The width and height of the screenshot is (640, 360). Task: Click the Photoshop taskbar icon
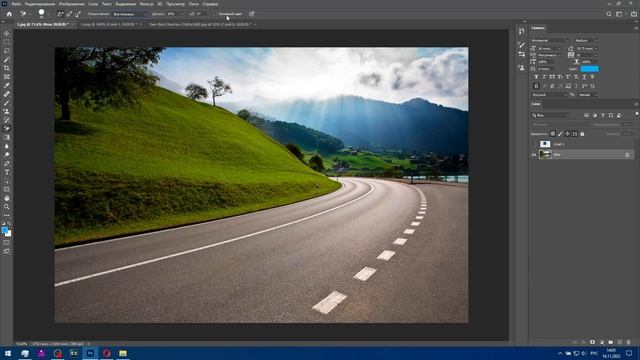click(90, 353)
